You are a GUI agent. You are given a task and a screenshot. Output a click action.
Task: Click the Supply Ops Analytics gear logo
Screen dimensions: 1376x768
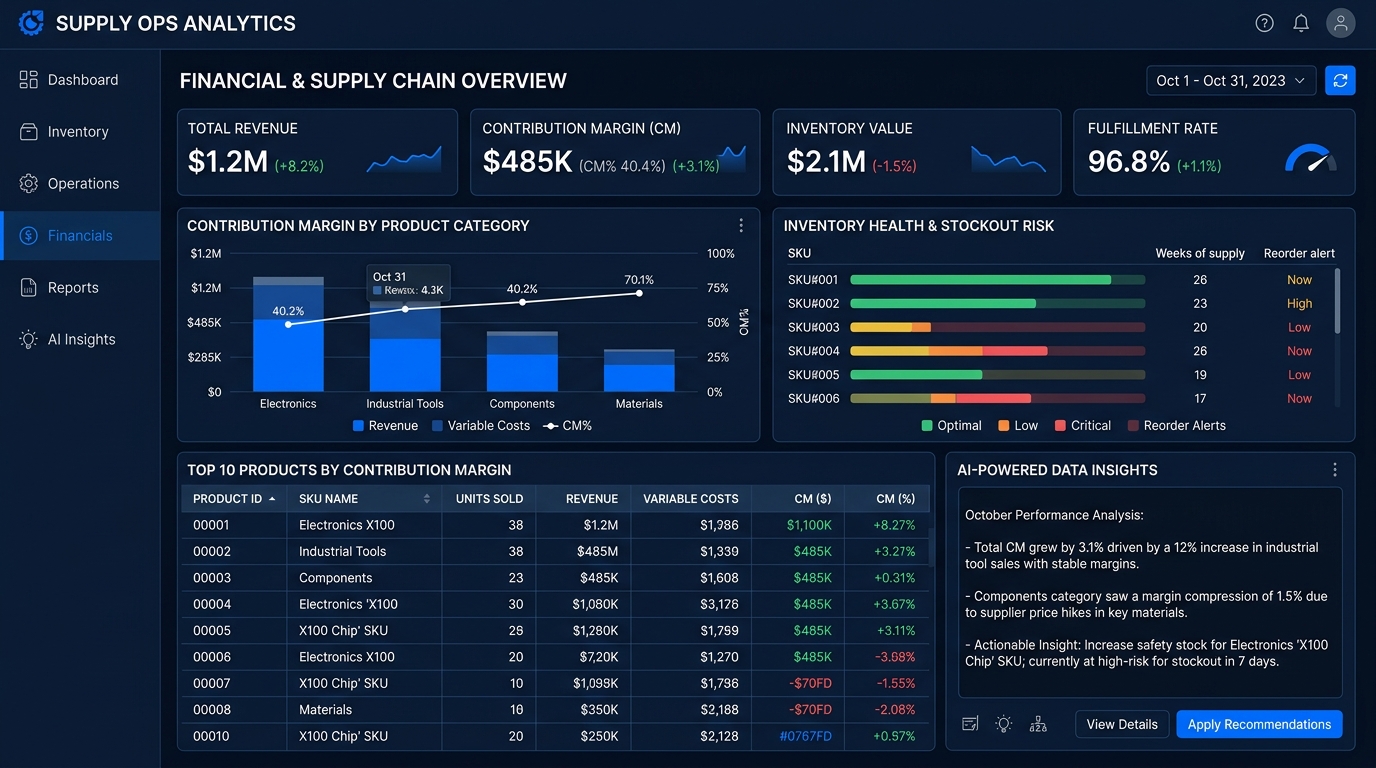tap(31, 23)
